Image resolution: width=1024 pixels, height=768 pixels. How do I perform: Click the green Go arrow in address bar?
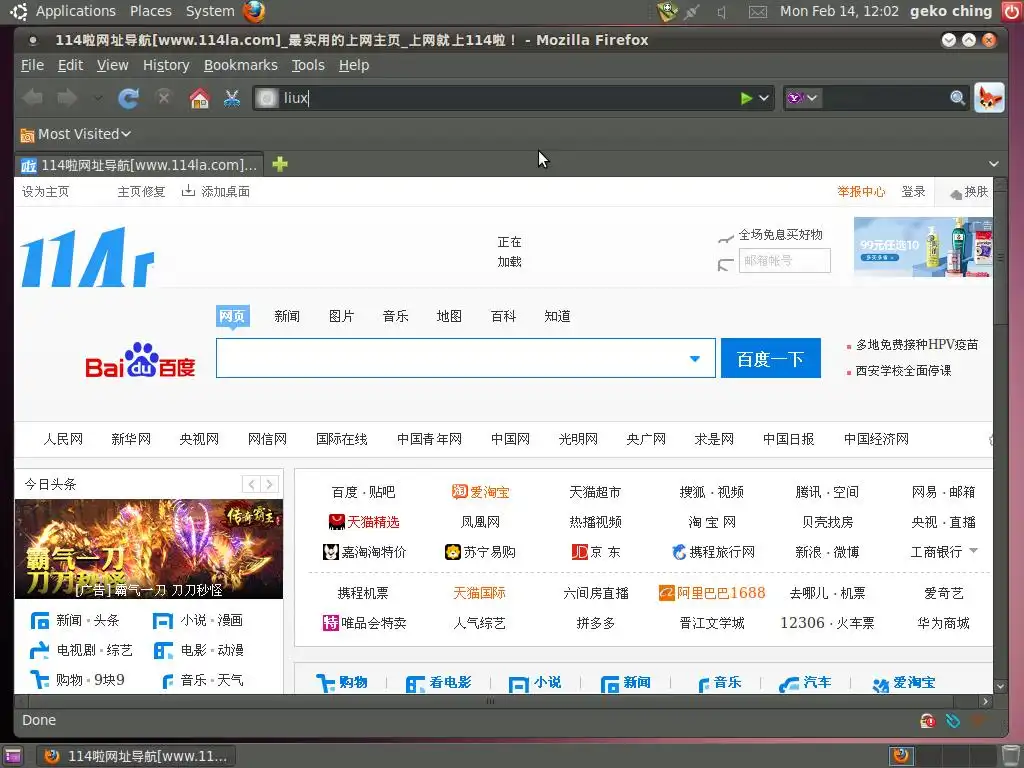[x=746, y=98]
